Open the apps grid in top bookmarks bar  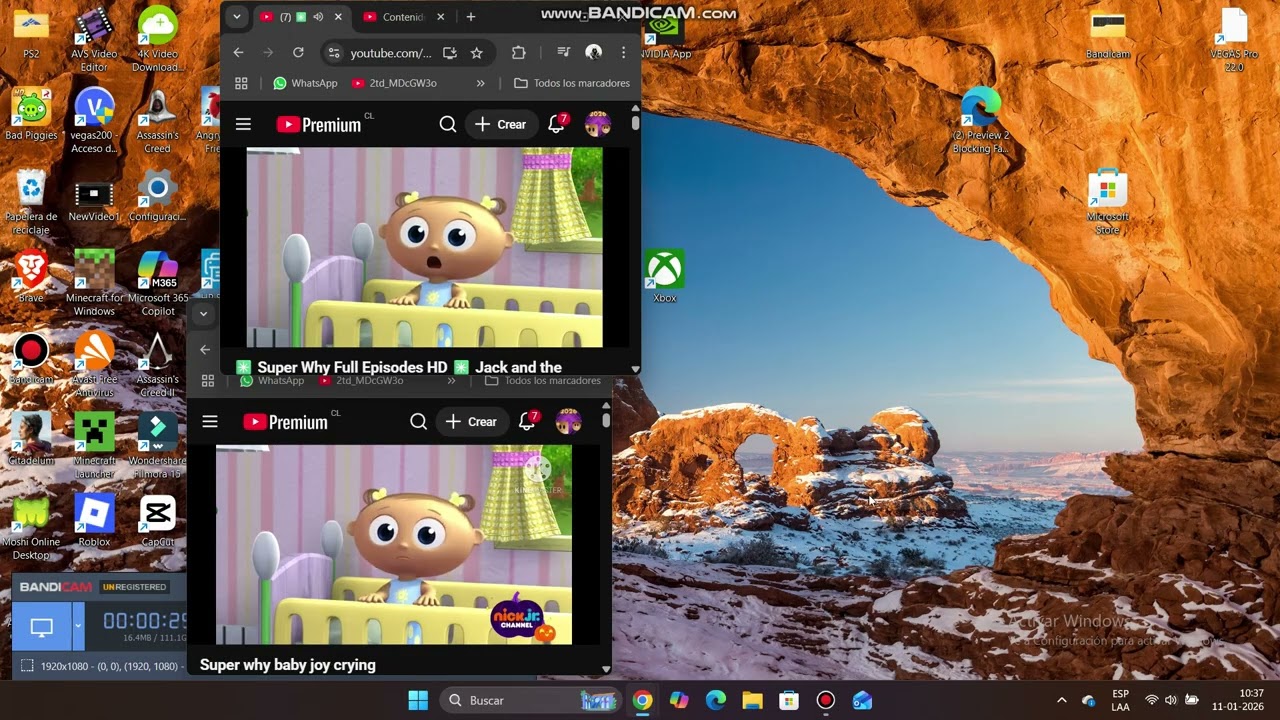point(241,83)
